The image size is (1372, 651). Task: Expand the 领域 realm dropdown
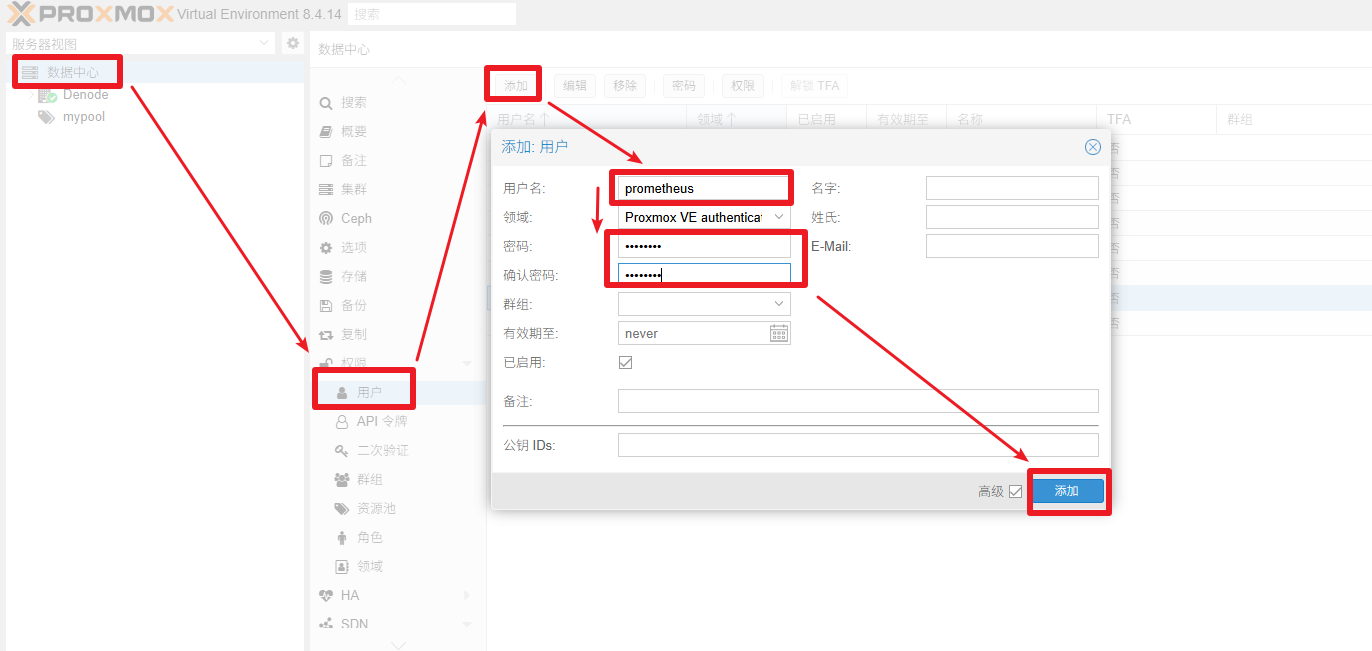point(779,217)
